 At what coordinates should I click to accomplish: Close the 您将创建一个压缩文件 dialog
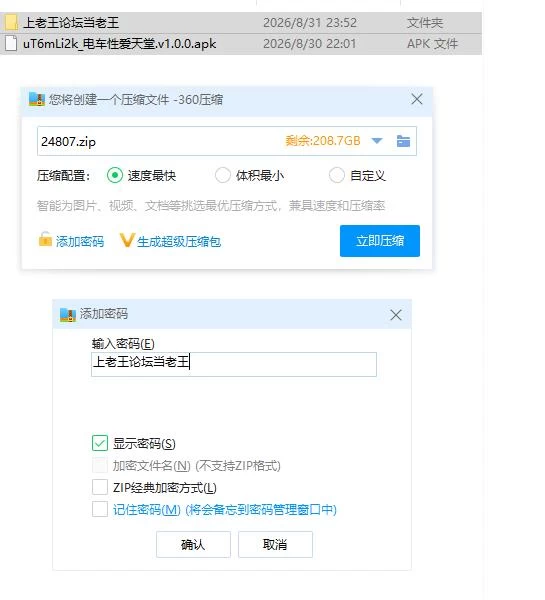click(x=417, y=99)
